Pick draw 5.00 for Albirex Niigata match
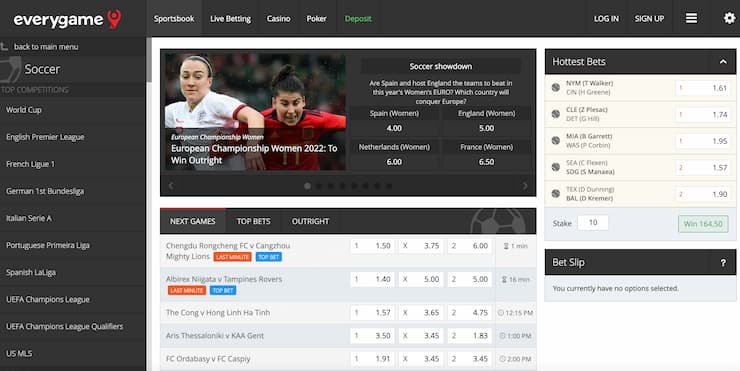 [x=421, y=279]
